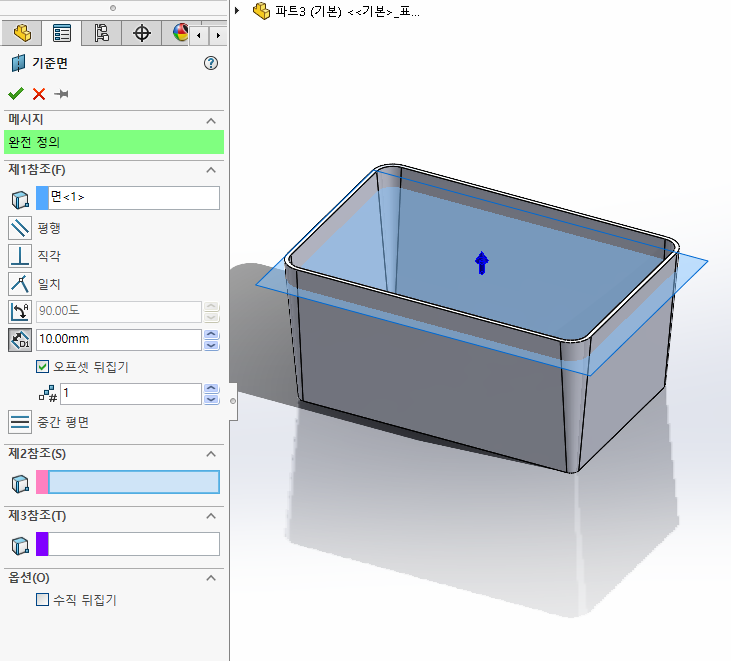Screen dimensions: 731x661
Task: Collapse the 제2참조(S) section
Action: coord(211,454)
